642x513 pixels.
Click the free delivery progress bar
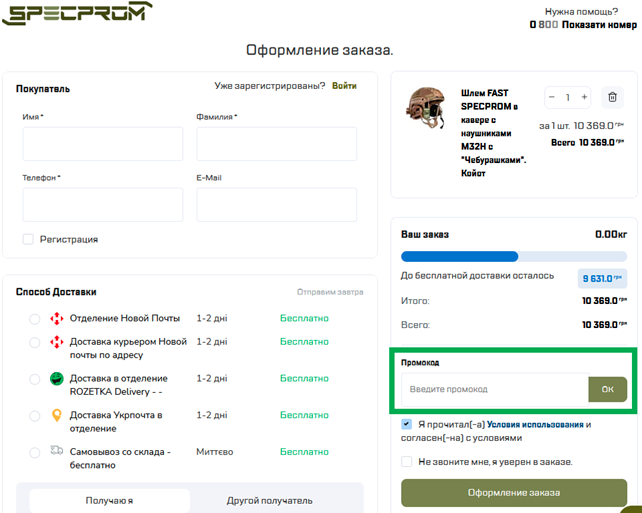point(514,257)
